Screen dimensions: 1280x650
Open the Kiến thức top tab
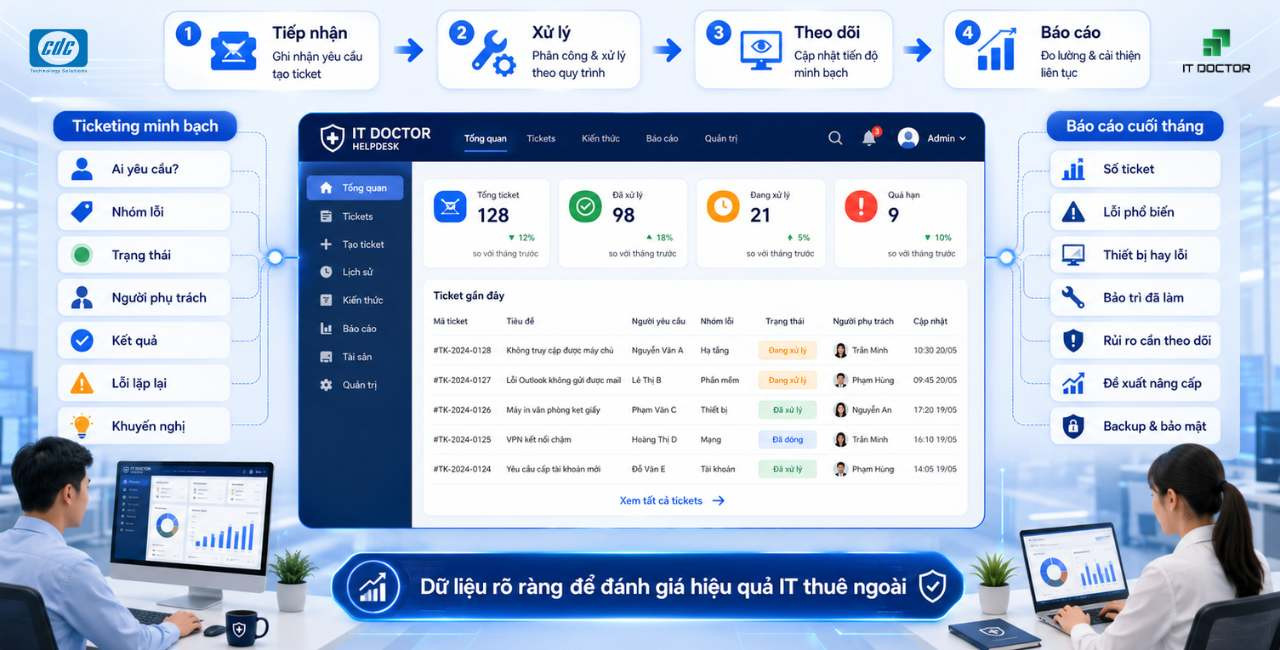[600, 138]
